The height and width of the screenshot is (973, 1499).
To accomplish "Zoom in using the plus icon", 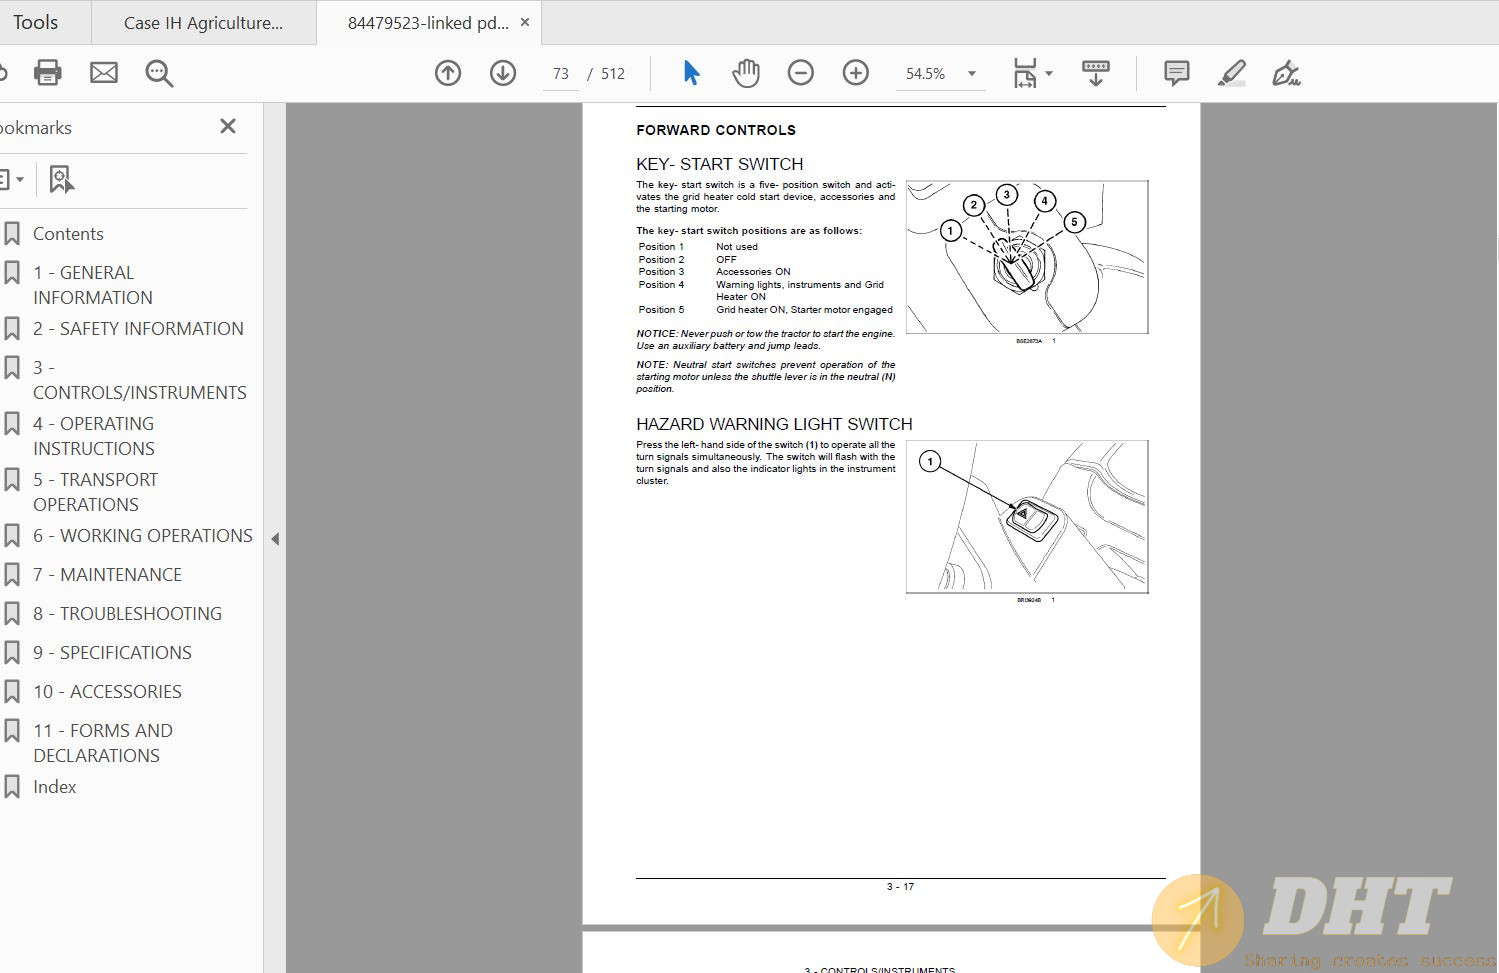I will 855,73.
